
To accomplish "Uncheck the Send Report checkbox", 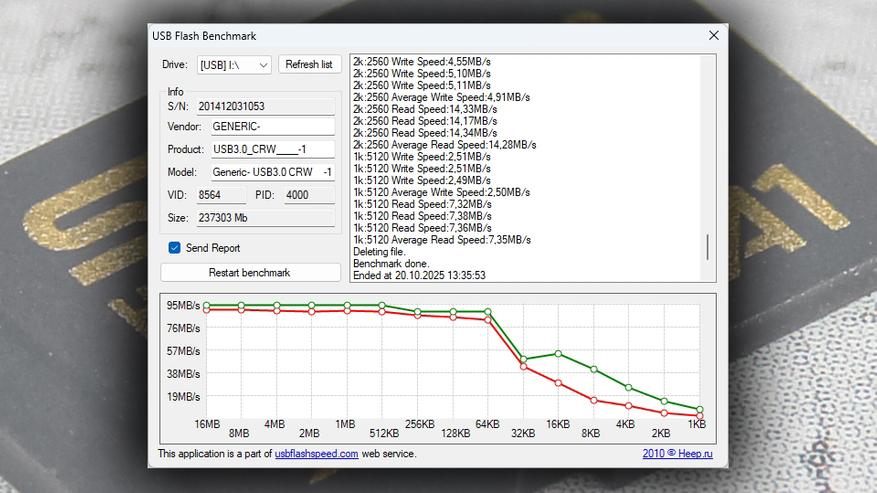I will [174, 248].
